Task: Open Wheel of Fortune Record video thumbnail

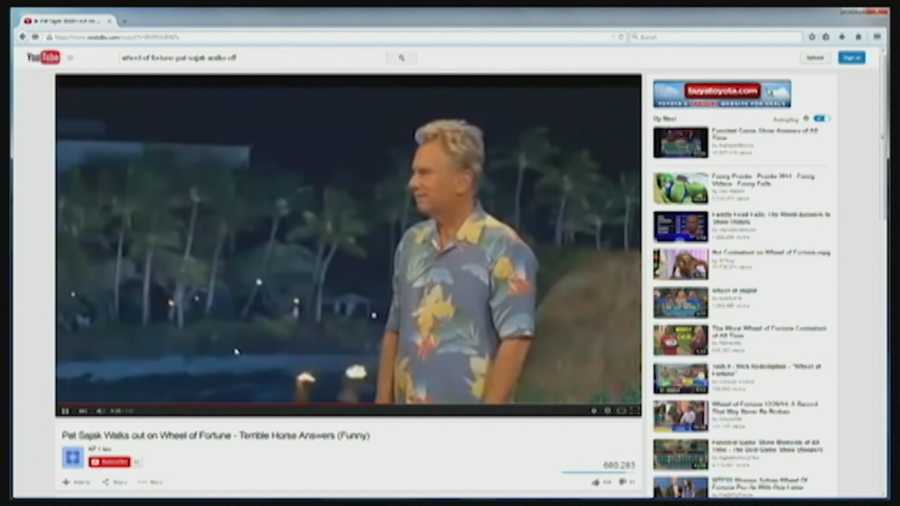Action: click(681, 416)
